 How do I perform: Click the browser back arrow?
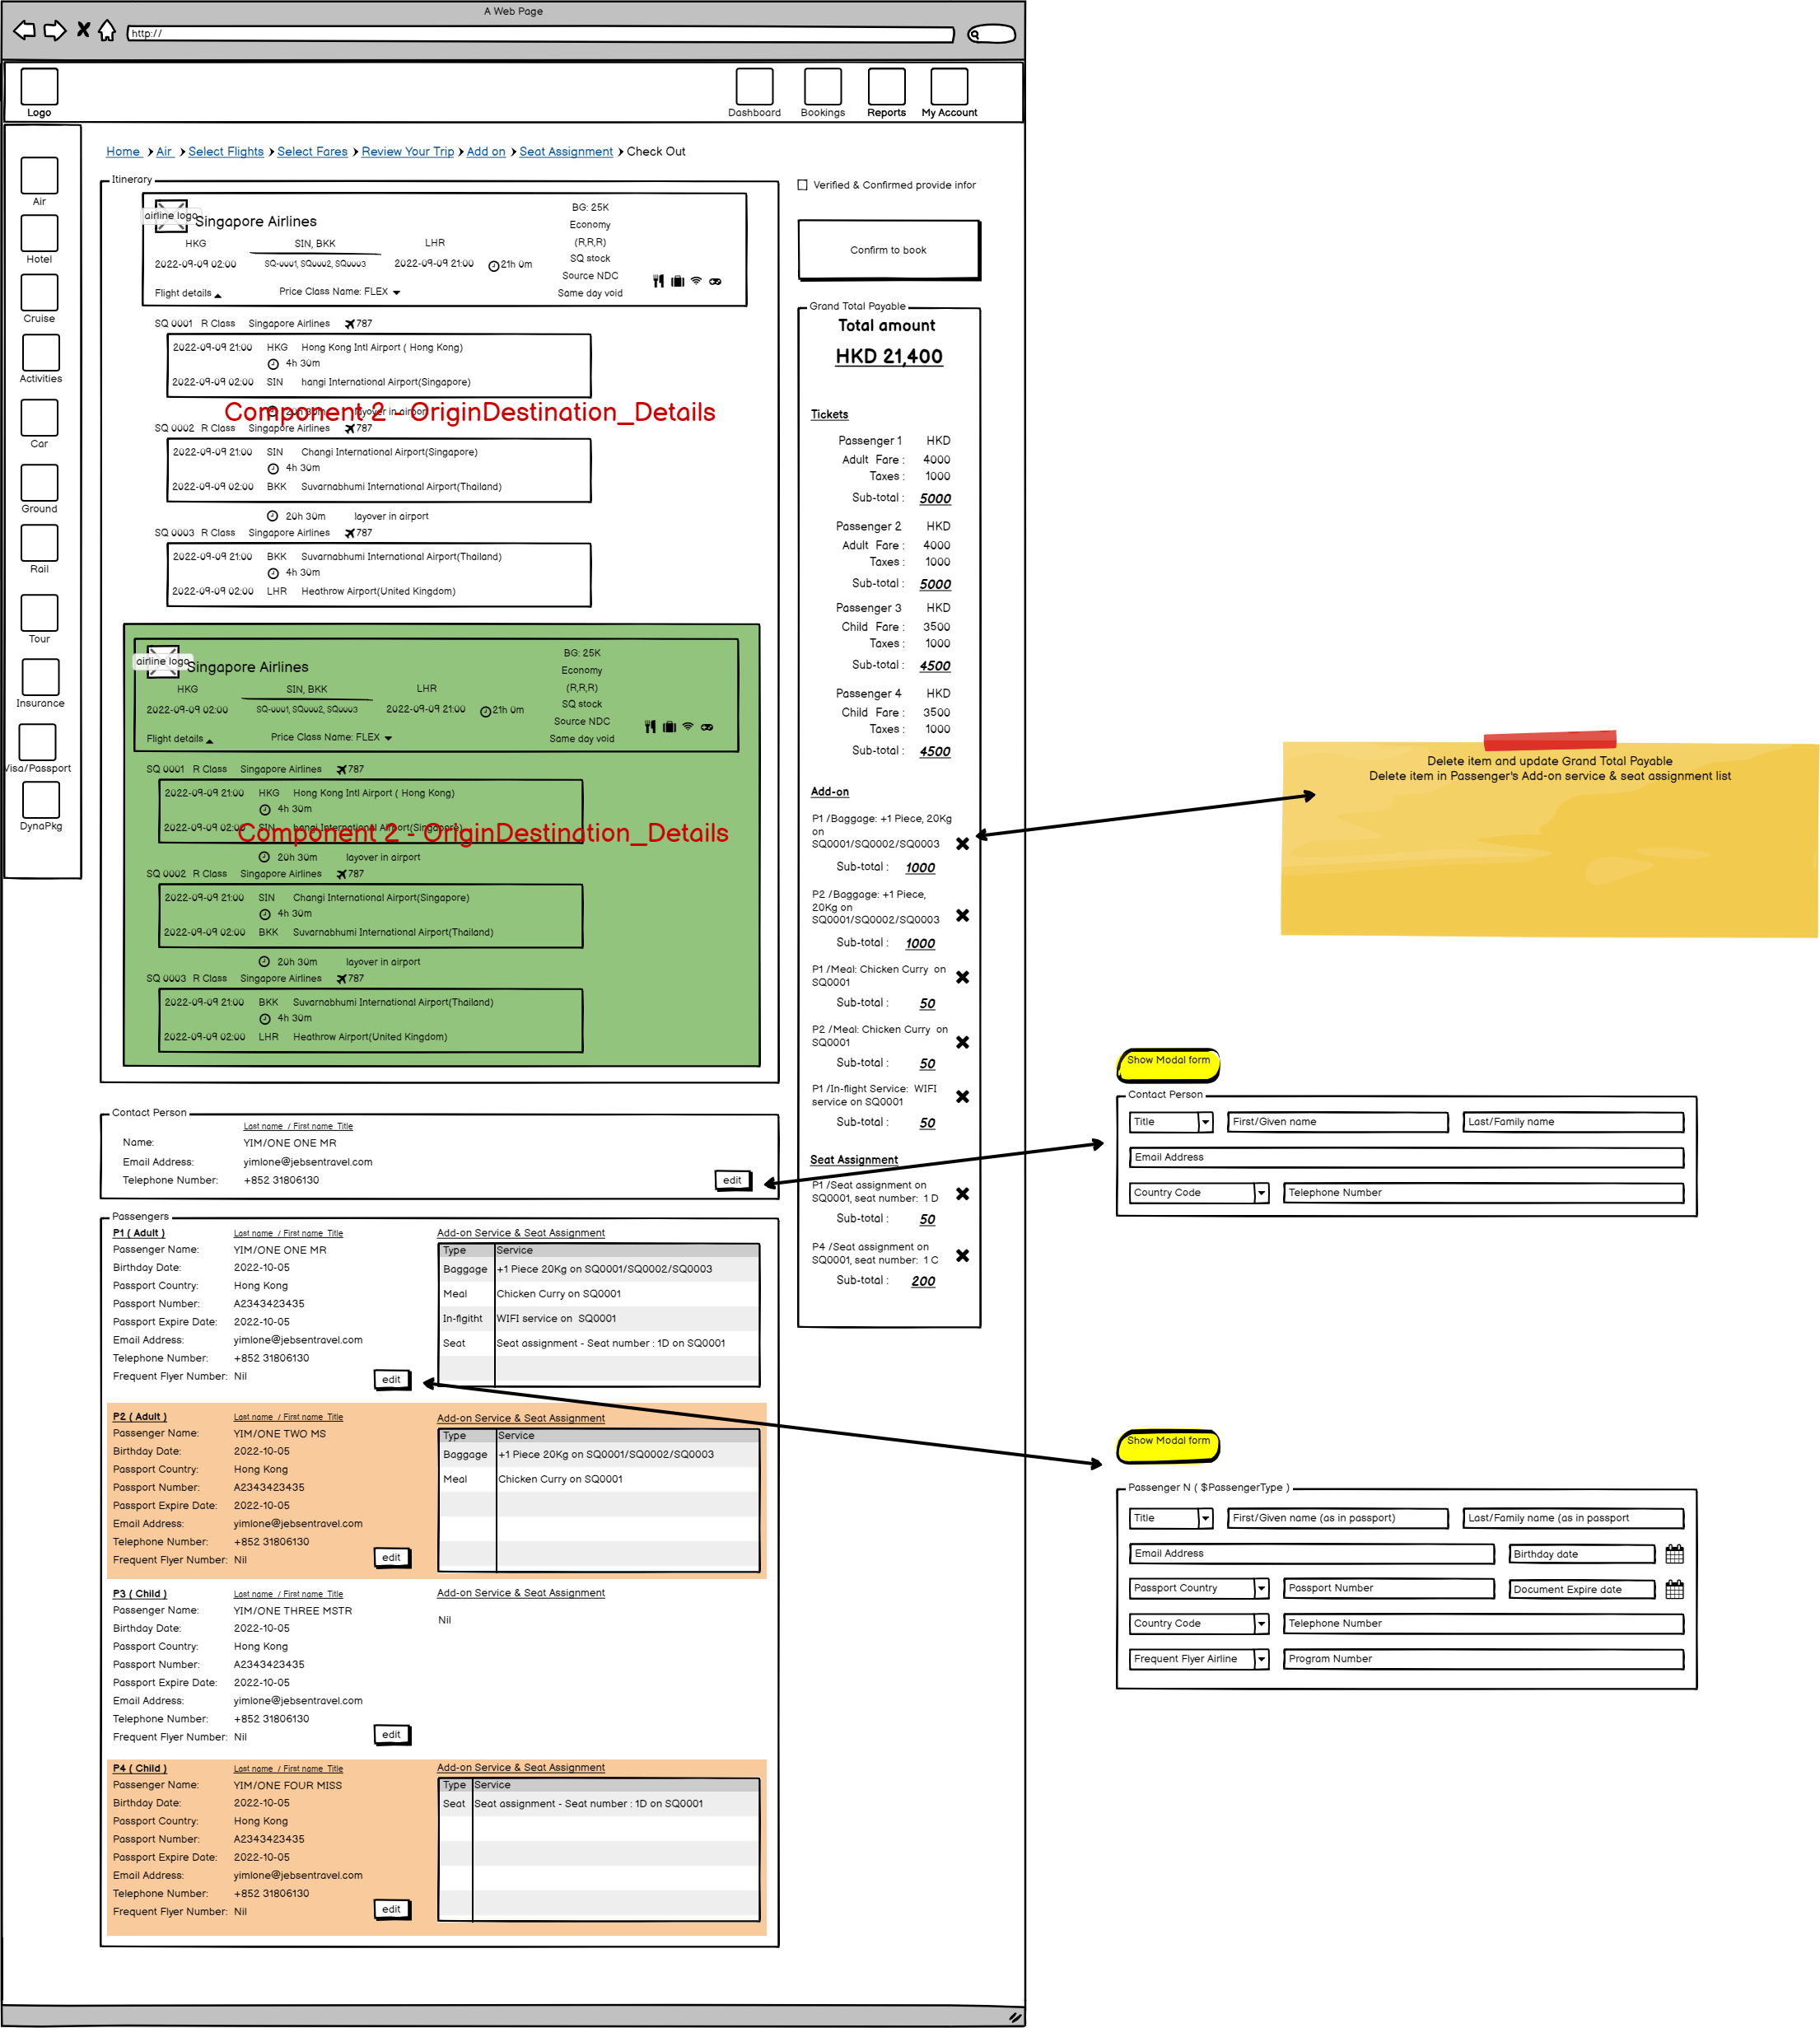tap(24, 30)
